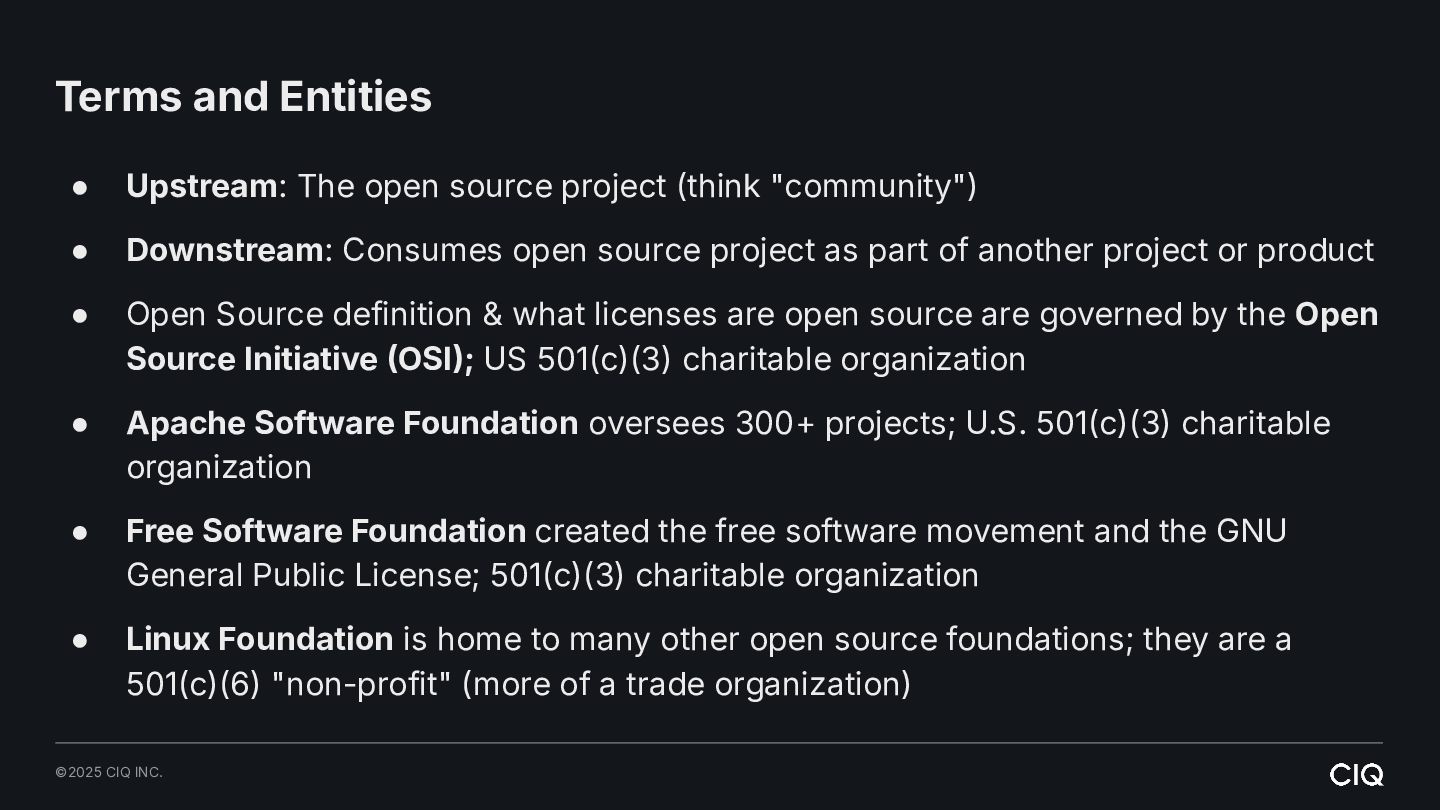Click the bullet before Open Source definition
Screen dimensions: 1440x810
pyautogui.click(x=81, y=315)
